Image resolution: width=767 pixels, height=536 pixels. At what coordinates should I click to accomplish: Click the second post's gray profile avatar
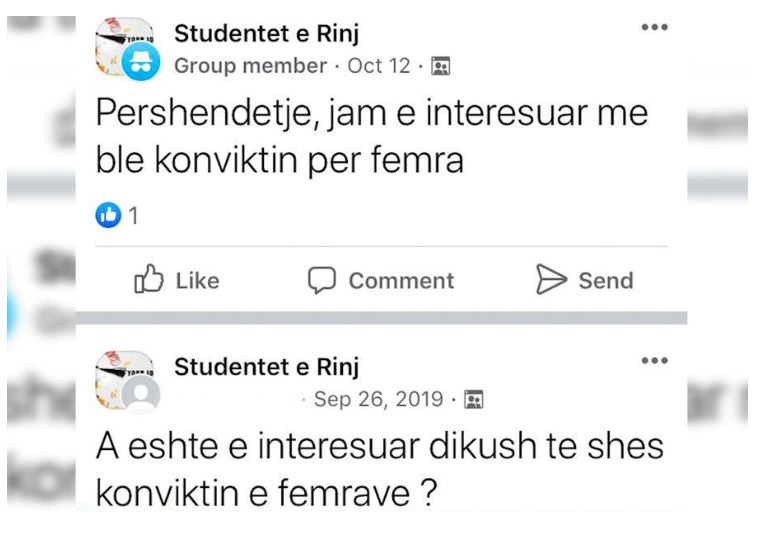click(x=141, y=394)
